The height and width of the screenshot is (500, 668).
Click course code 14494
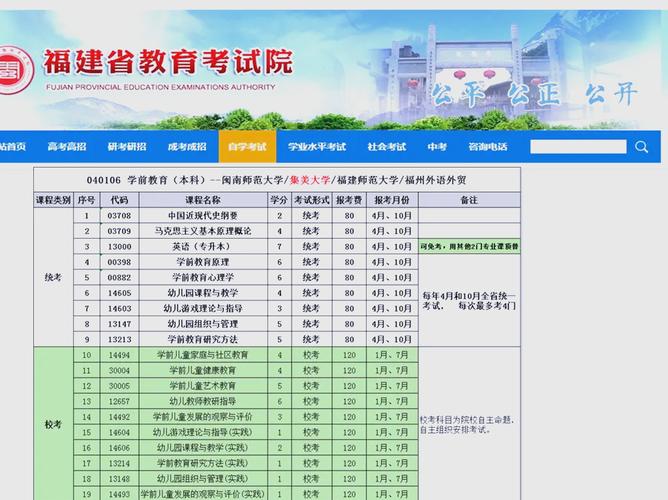coord(119,355)
